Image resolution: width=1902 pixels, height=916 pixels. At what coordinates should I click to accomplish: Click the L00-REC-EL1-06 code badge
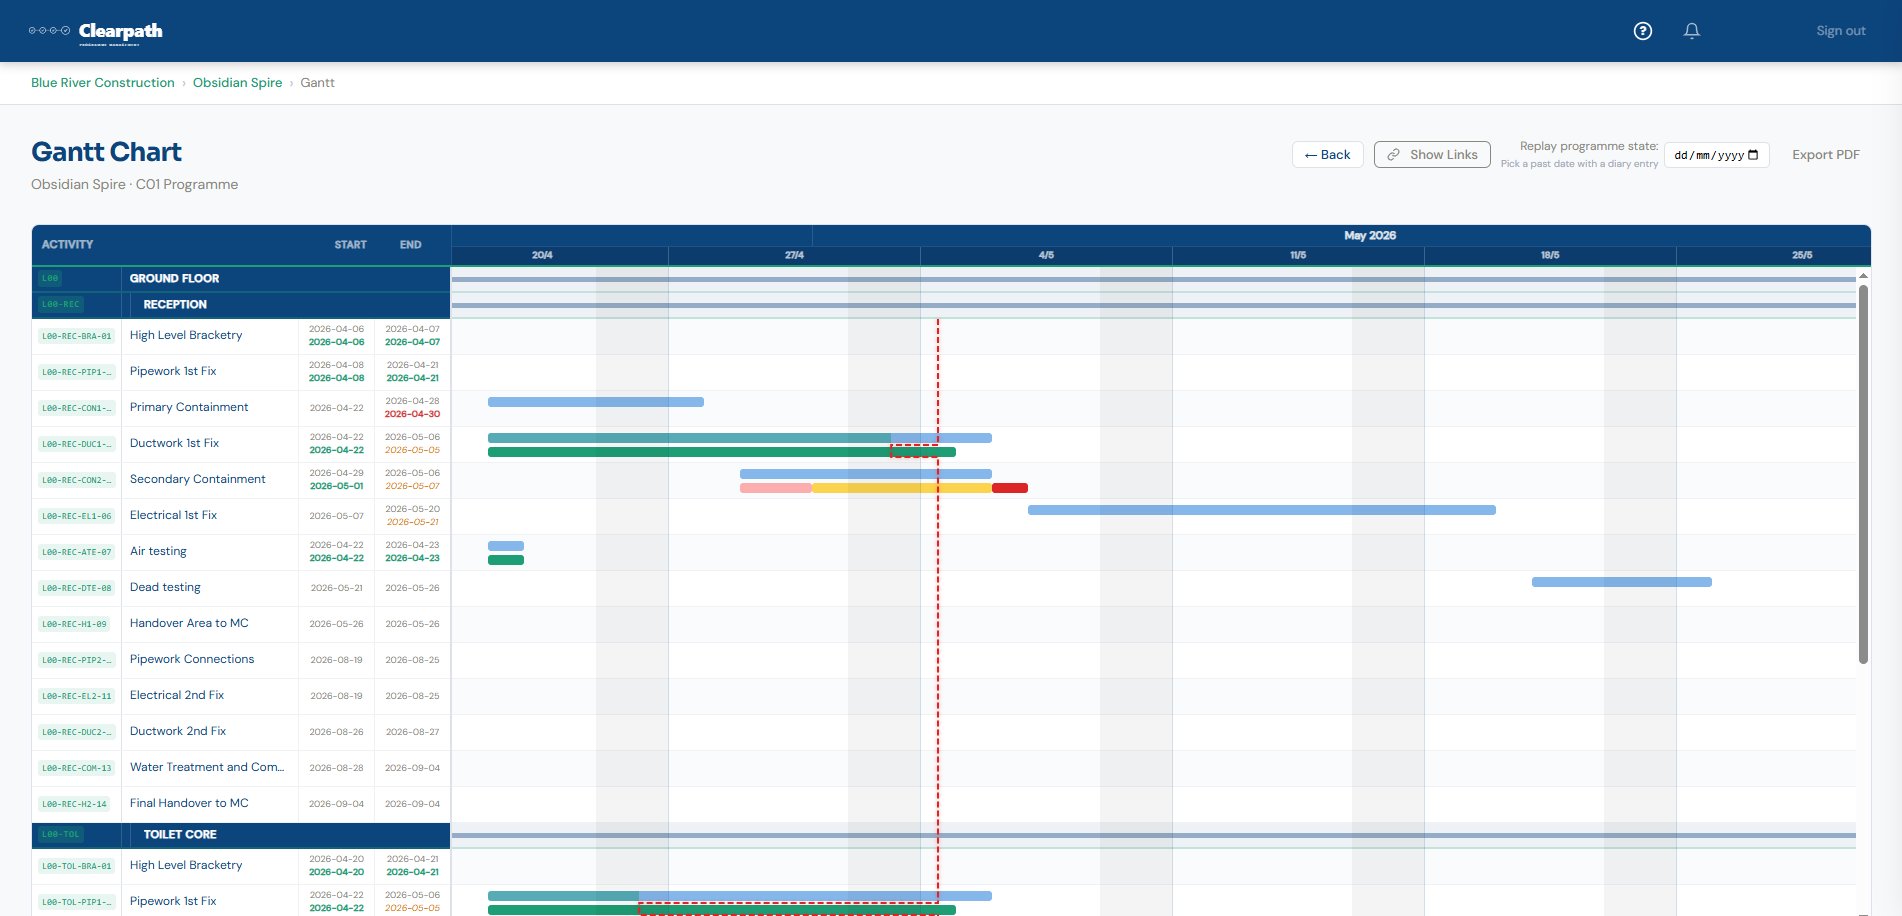(77, 516)
